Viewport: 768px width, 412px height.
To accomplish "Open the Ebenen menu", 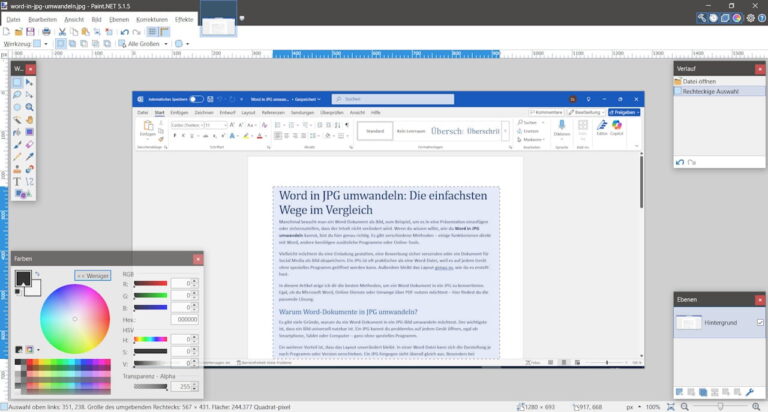I will tap(119, 20).
